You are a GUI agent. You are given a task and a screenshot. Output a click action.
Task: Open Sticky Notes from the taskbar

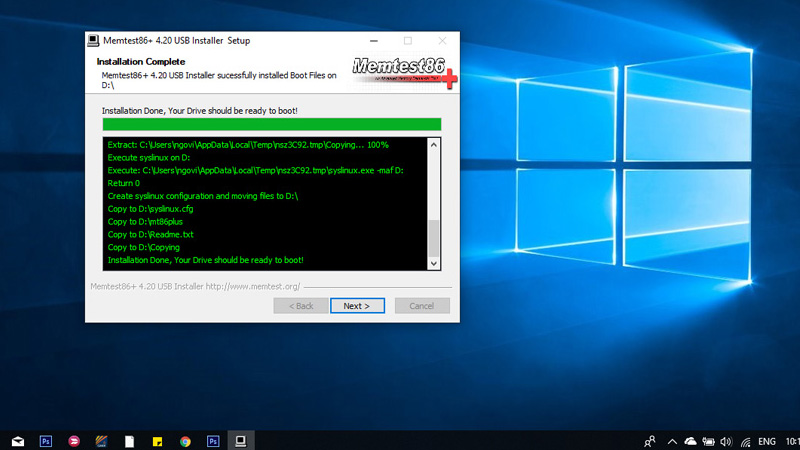click(157, 441)
